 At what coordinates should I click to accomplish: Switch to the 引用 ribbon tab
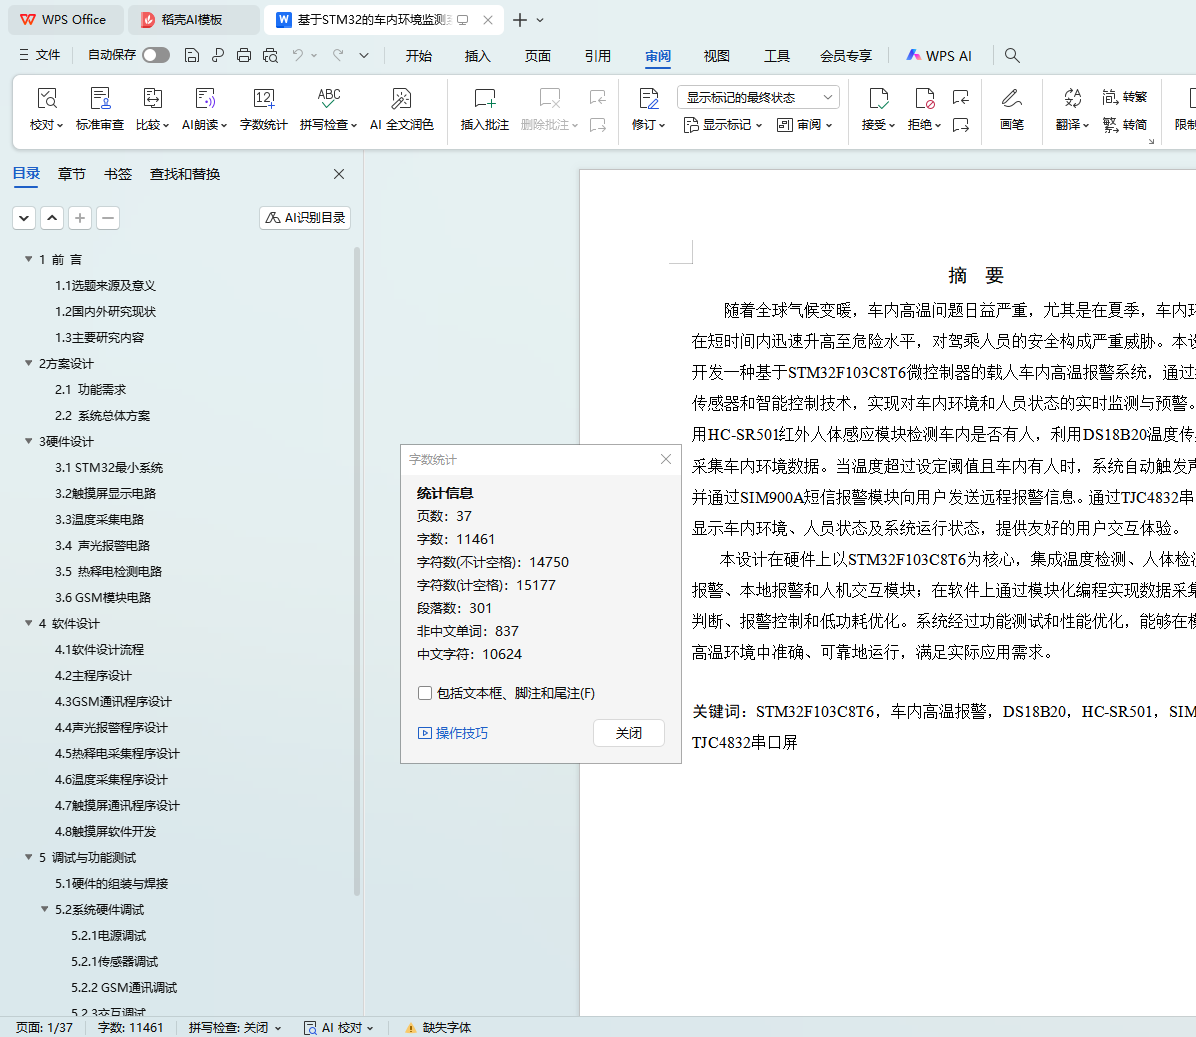[597, 56]
